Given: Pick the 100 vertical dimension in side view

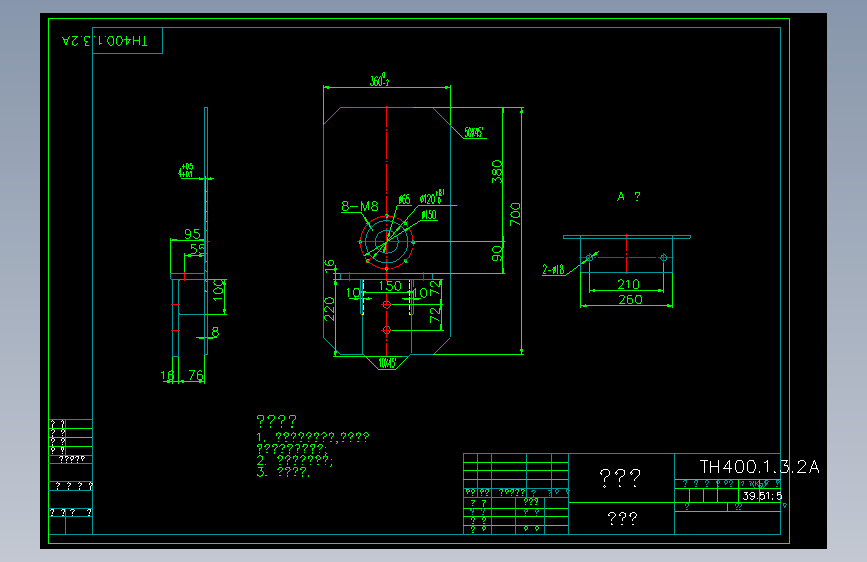Looking at the screenshot, I should pyautogui.click(x=218, y=290).
